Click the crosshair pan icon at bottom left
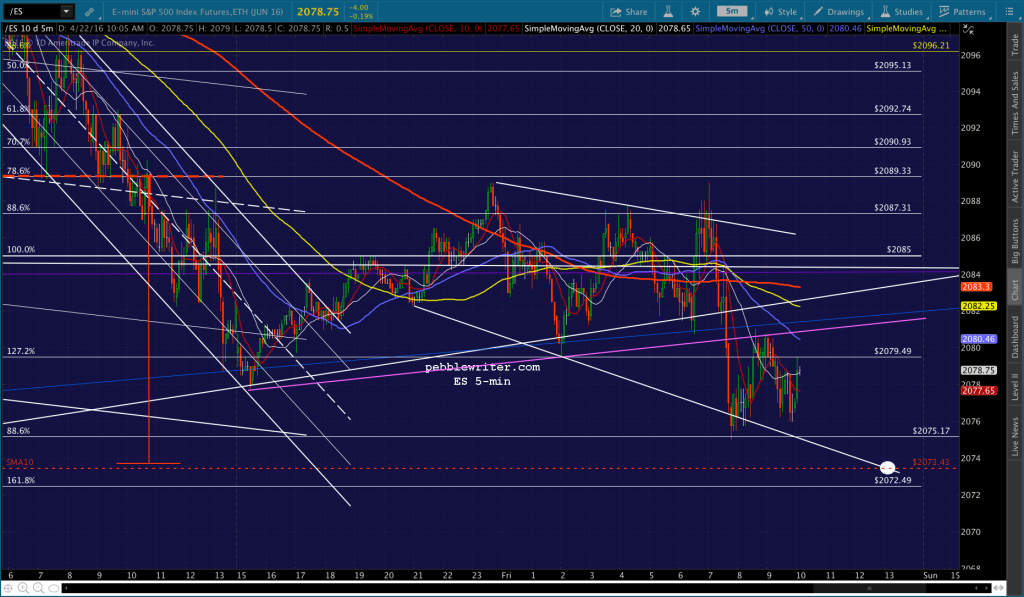 [x=8, y=589]
